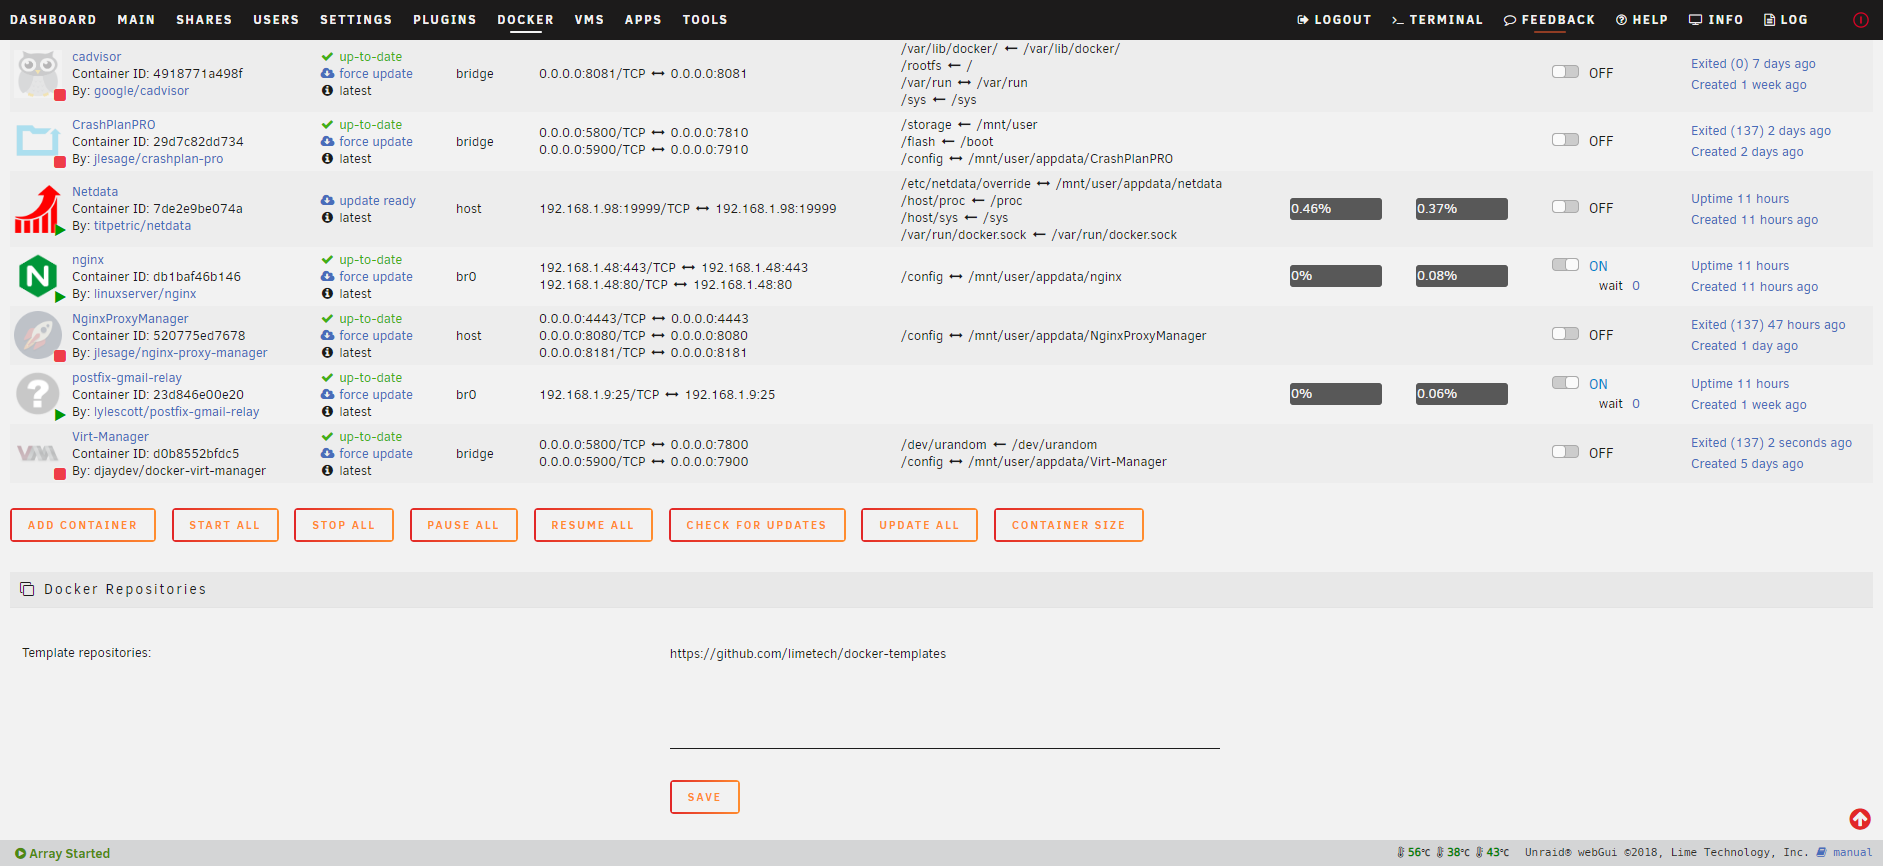Click force update for cadvisor
Viewport: 1883px width, 866px height.
(x=376, y=74)
